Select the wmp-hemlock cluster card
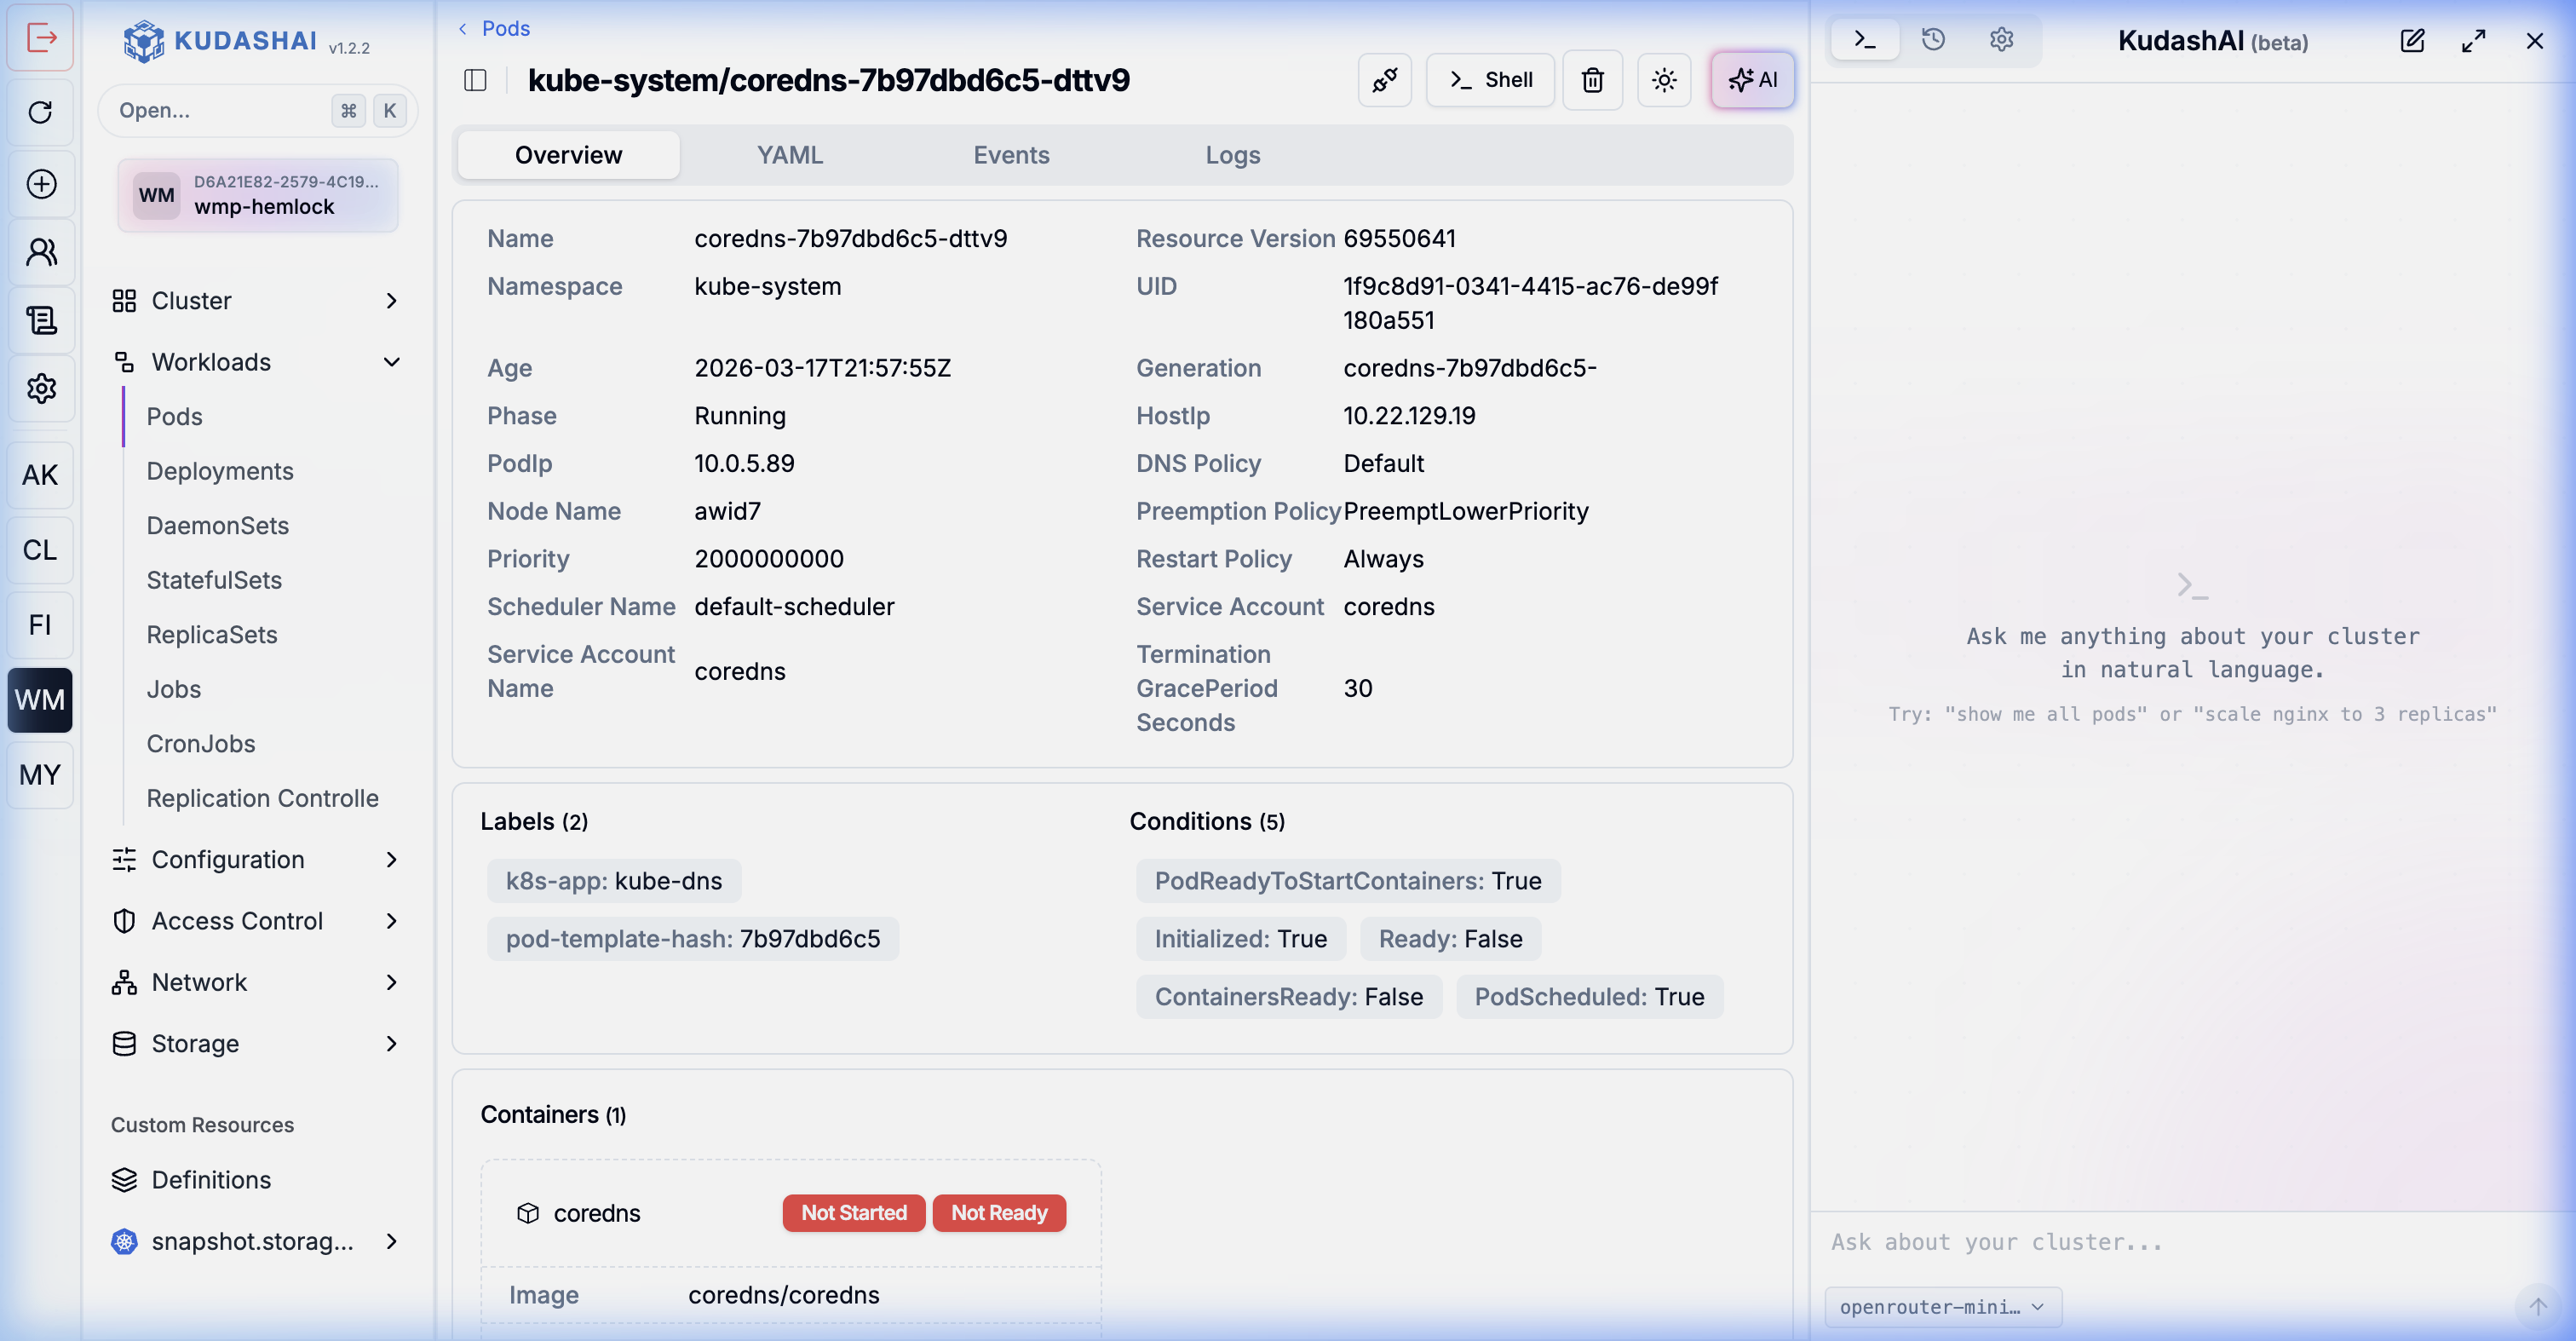This screenshot has width=2576, height=1341. tap(258, 195)
